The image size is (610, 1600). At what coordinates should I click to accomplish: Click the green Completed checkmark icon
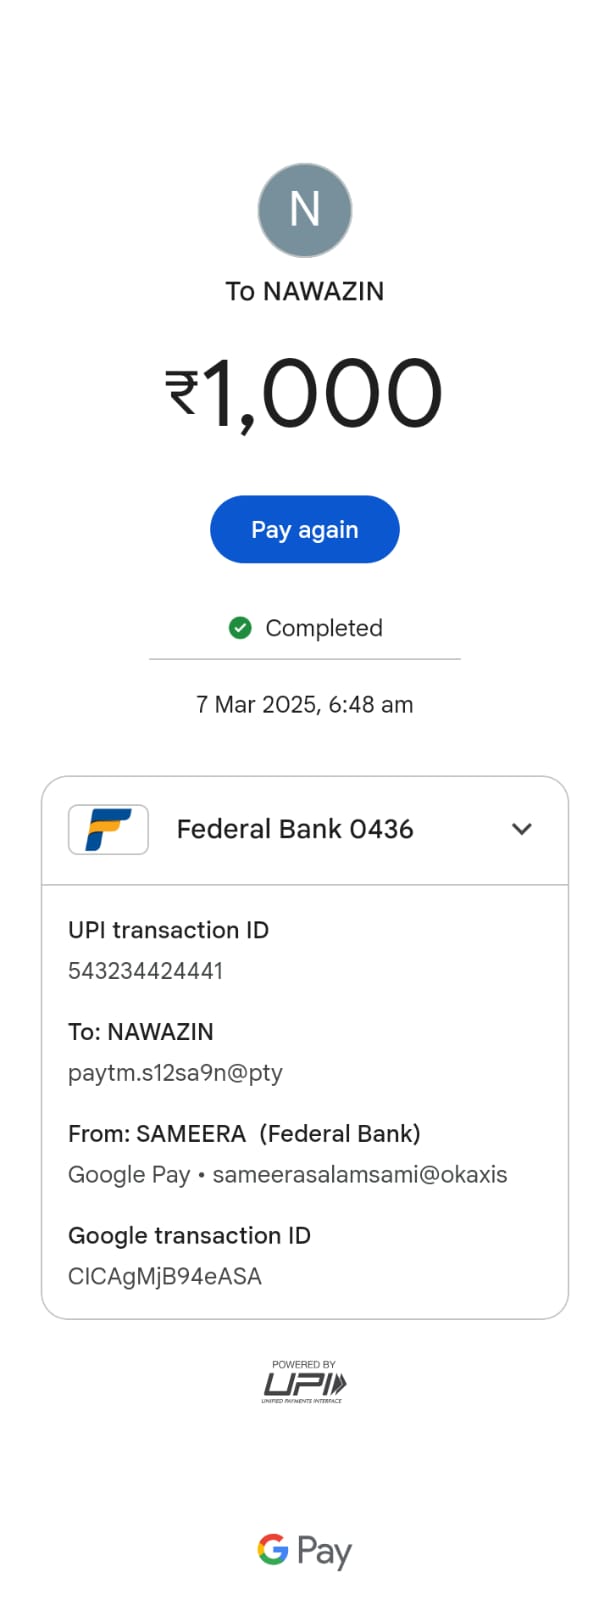[x=240, y=628]
